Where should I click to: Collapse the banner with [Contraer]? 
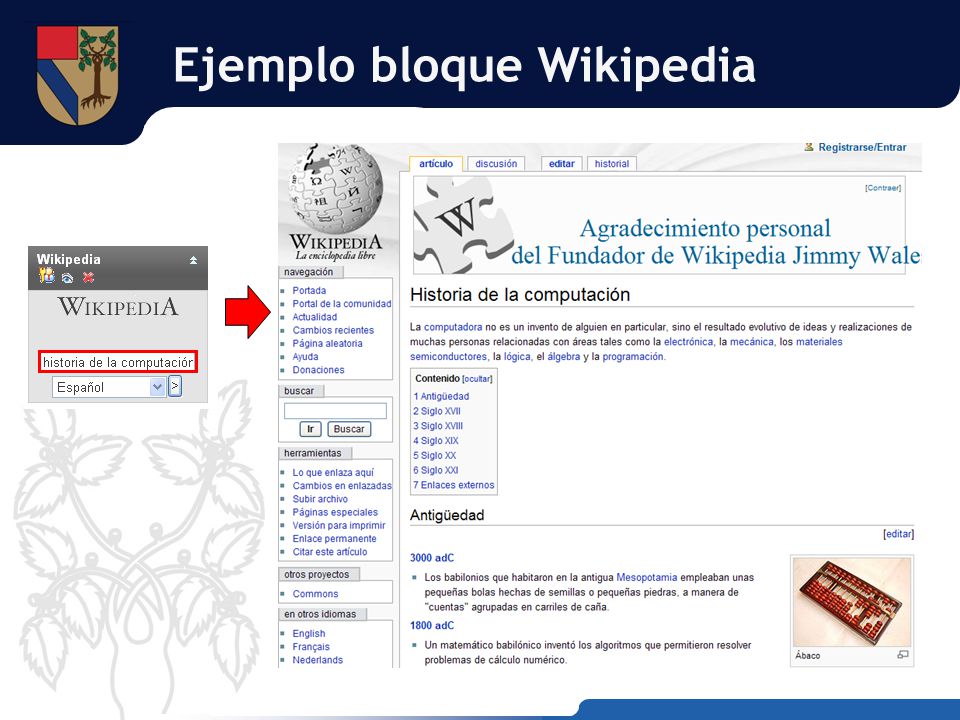tap(883, 188)
